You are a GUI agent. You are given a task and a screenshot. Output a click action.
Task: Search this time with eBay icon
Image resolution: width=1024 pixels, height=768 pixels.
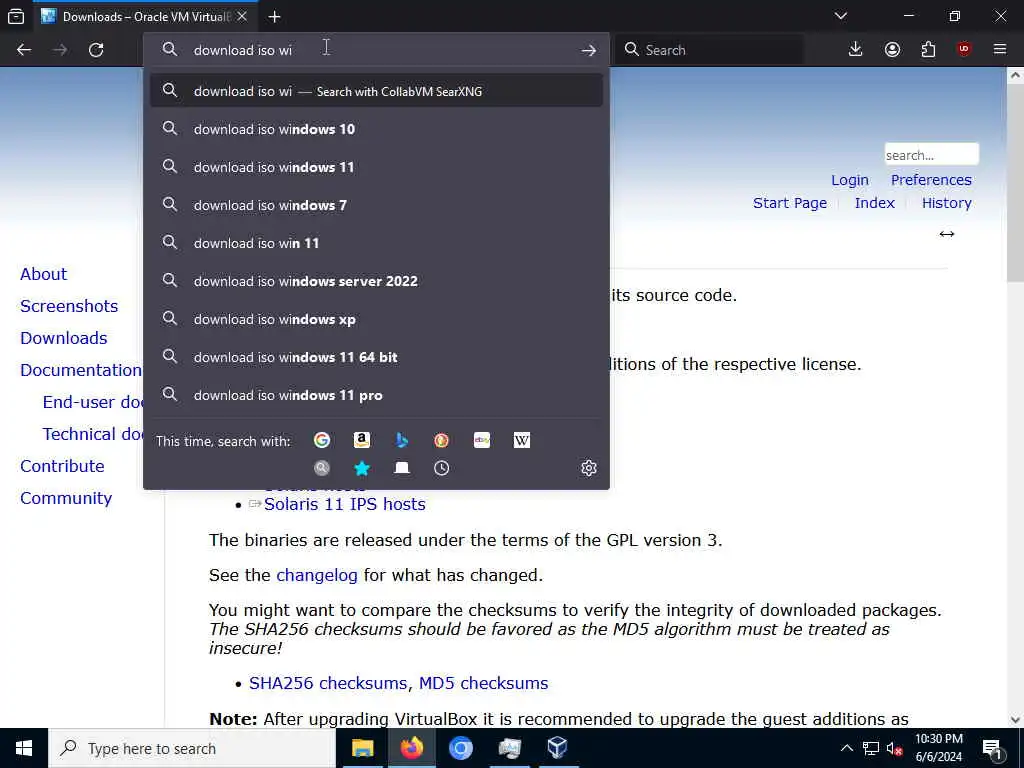click(482, 440)
